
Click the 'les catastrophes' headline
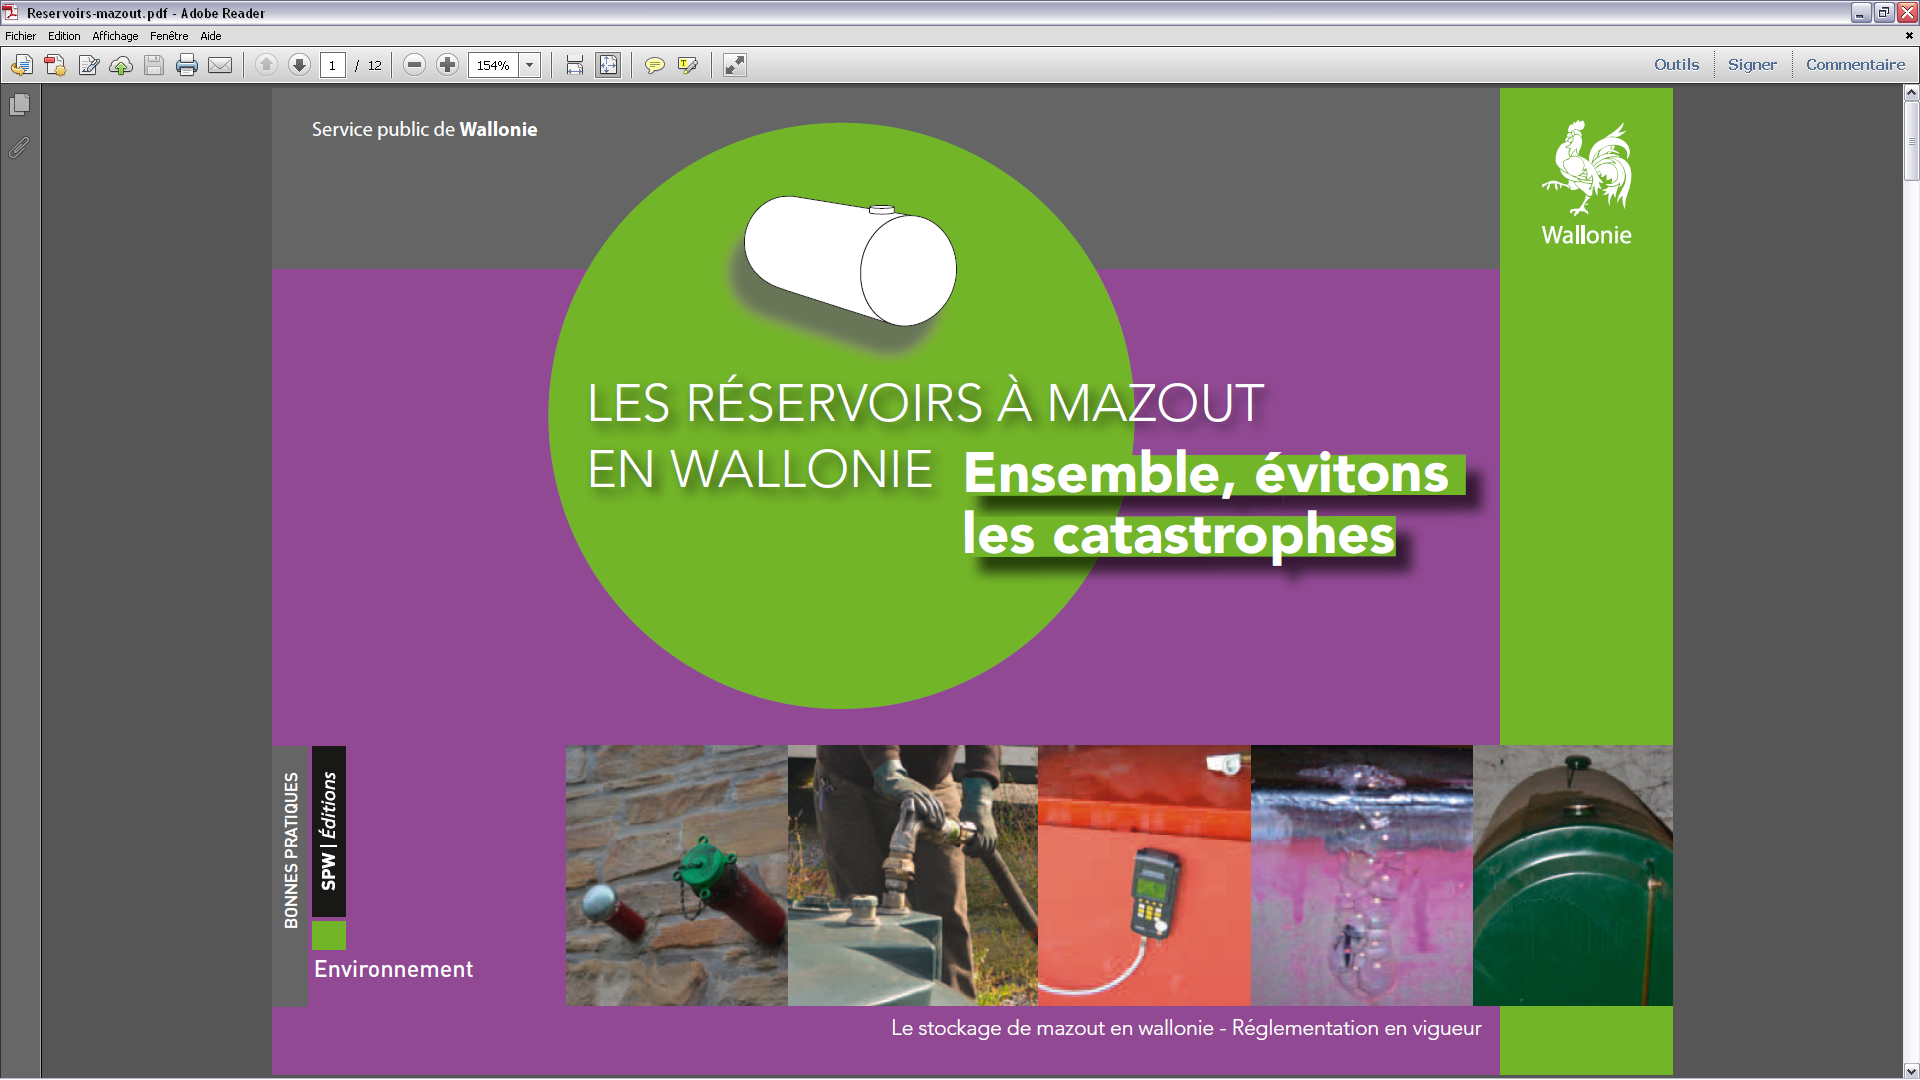[1178, 535]
